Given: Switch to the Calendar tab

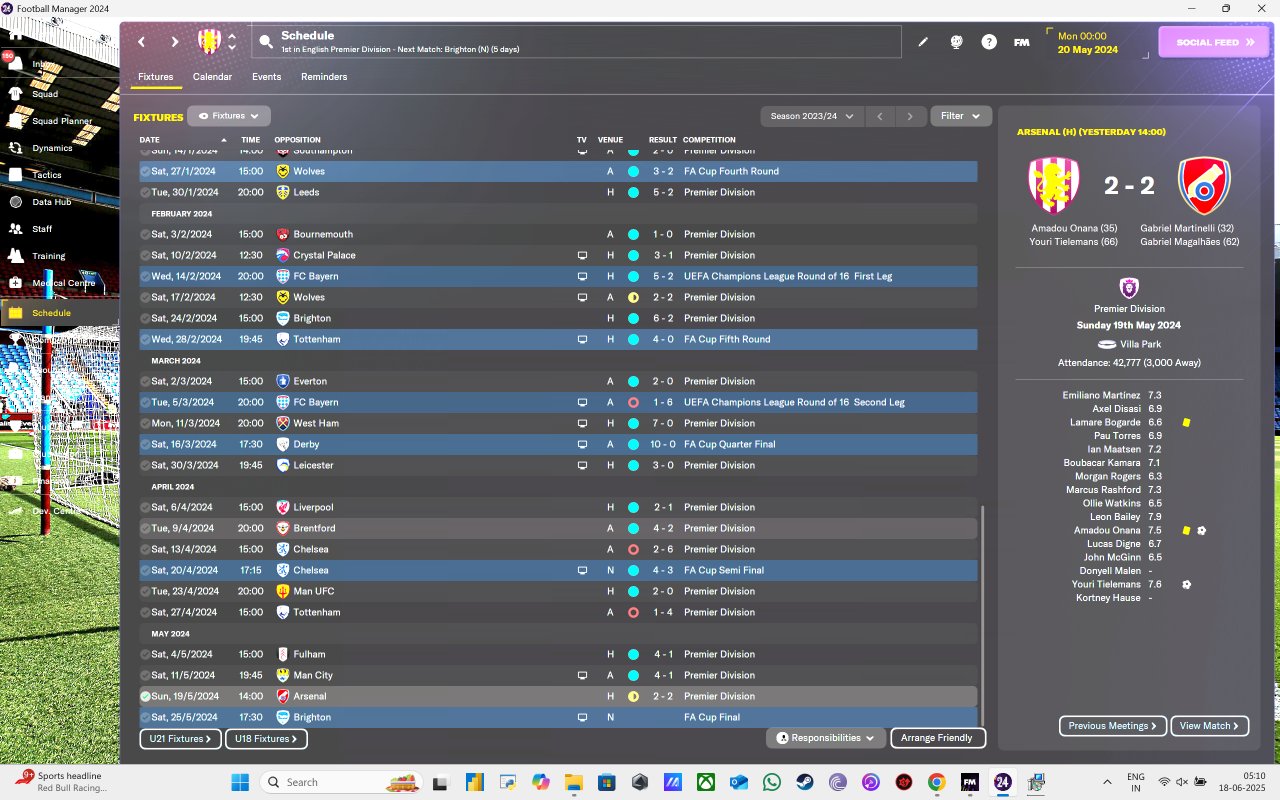Looking at the screenshot, I should point(212,77).
